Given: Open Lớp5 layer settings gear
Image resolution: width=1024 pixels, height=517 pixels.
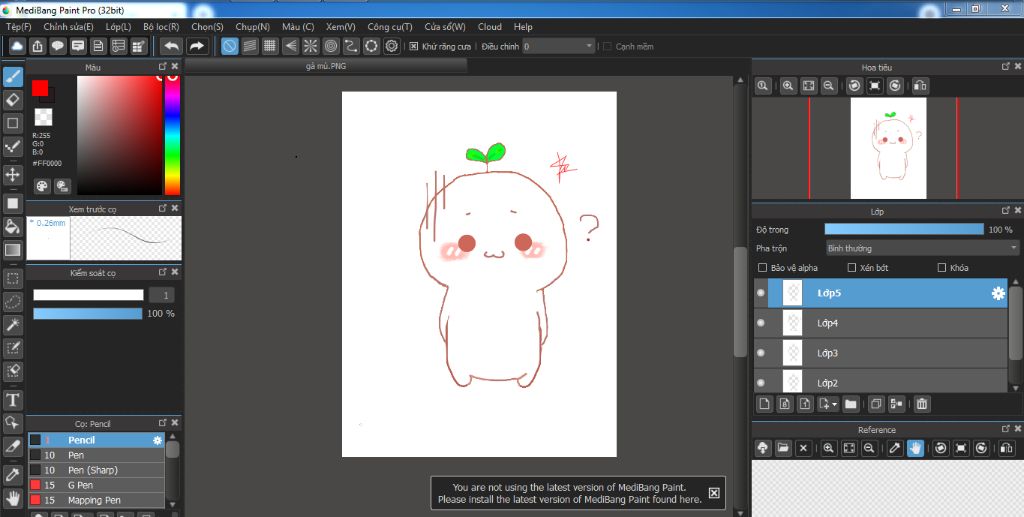Looking at the screenshot, I should click(998, 293).
